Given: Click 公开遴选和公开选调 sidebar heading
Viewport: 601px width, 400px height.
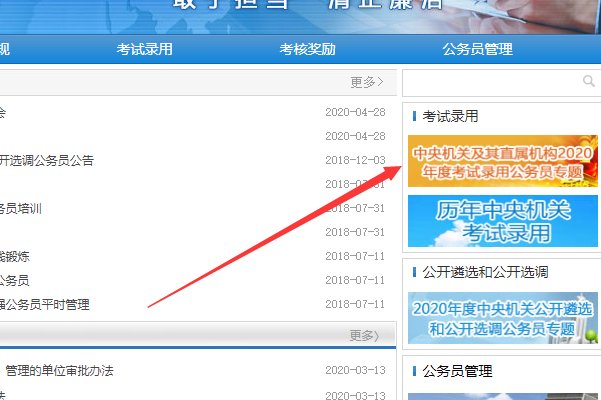Looking at the screenshot, I should [x=485, y=272].
